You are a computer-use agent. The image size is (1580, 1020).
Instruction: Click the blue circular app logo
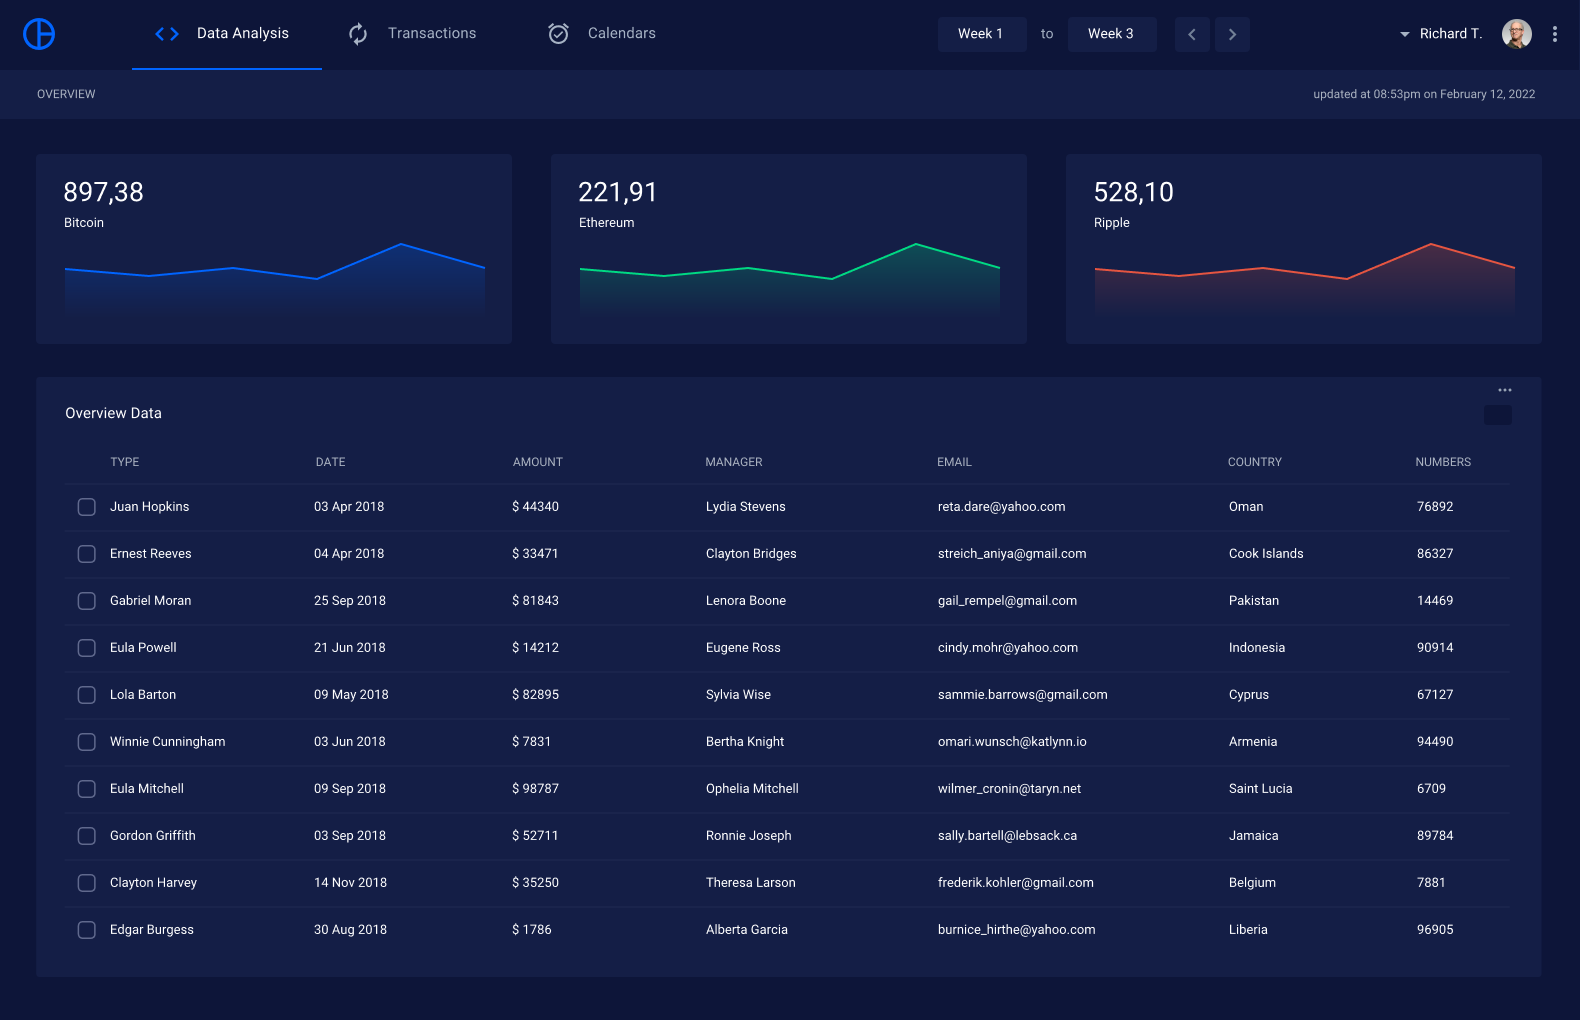(x=39, y=34)
